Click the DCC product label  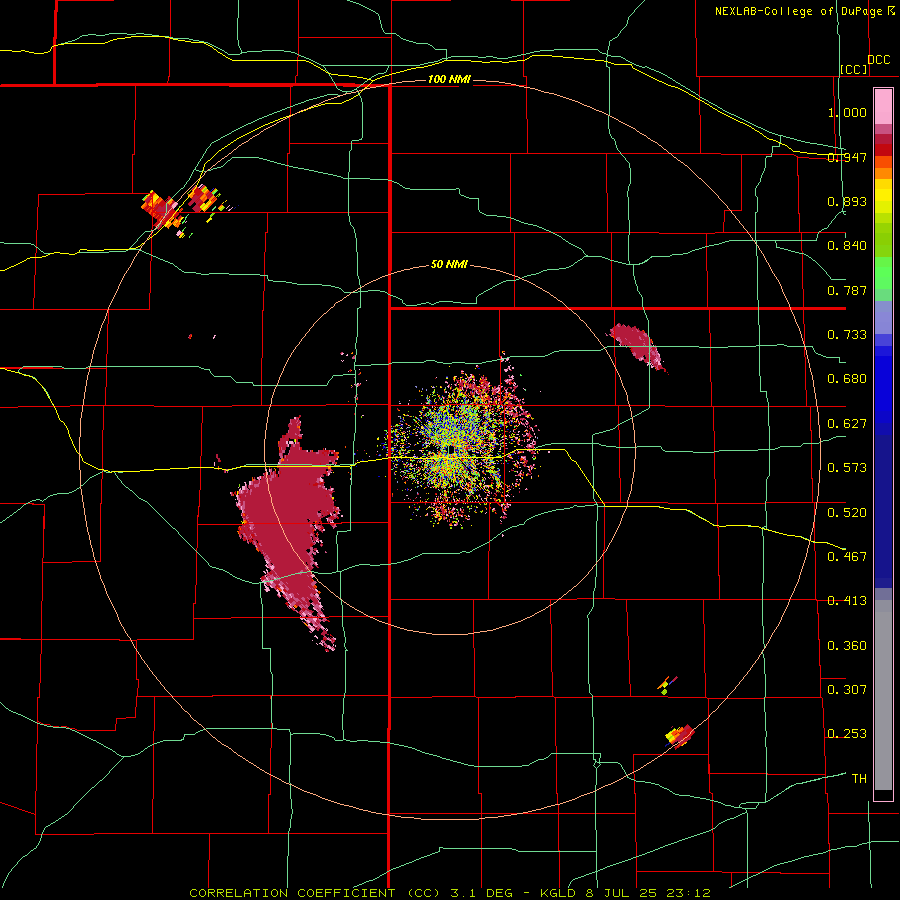coord(878,60)
